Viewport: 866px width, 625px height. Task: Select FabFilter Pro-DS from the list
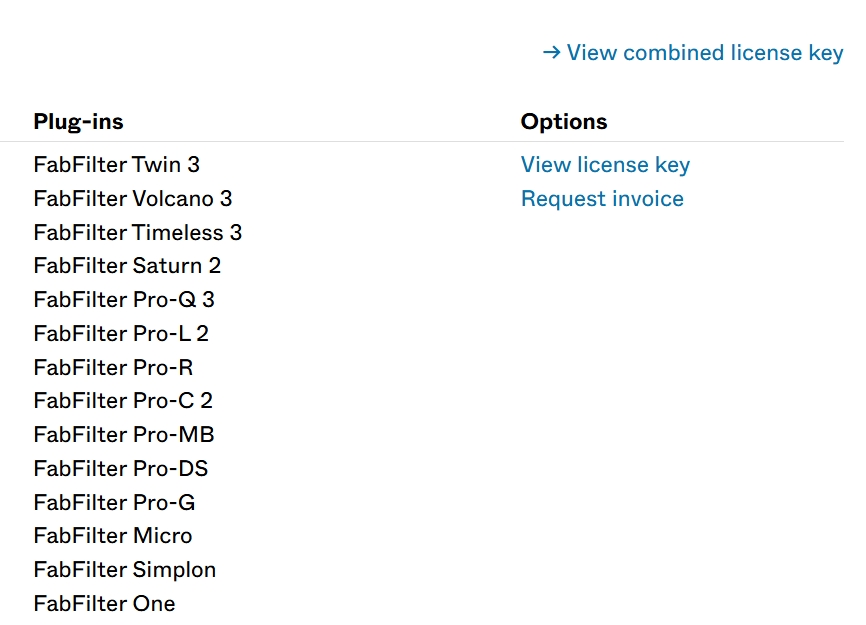click(121, 469)
